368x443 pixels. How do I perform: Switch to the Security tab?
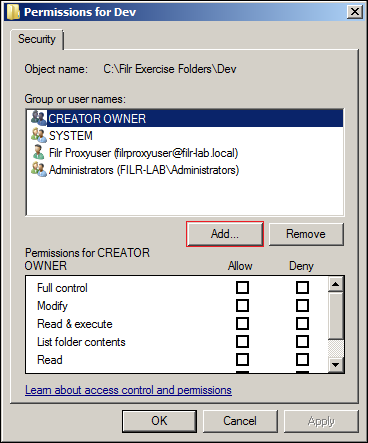pyautogui.click(x=37, y=39)
